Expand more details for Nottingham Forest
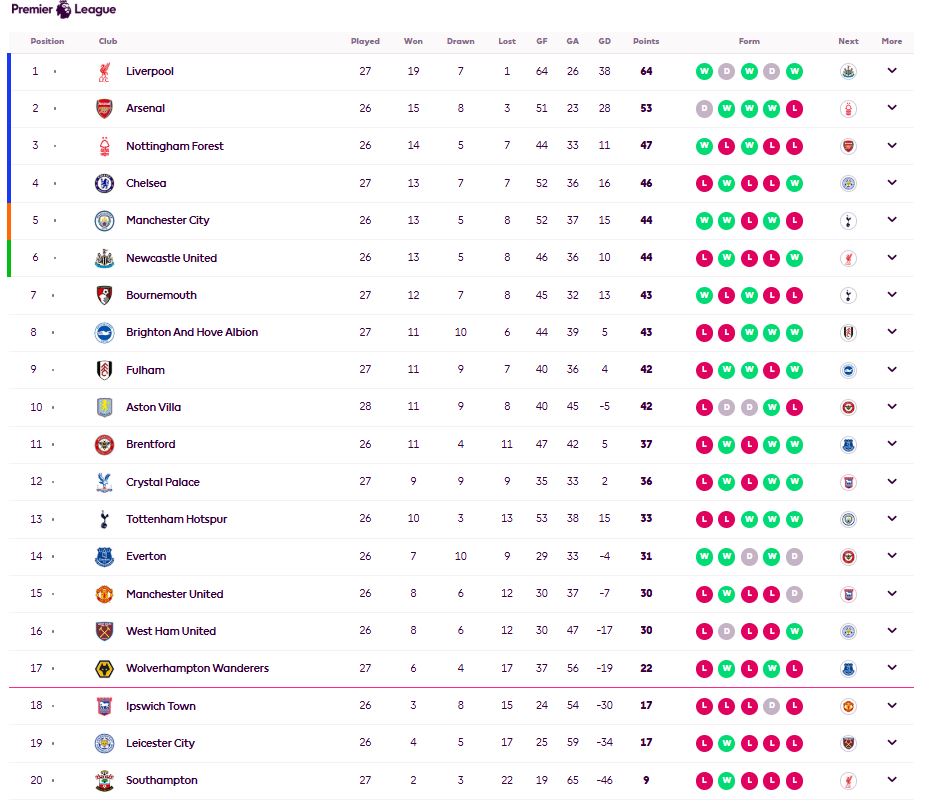 [x=892, y=146]
